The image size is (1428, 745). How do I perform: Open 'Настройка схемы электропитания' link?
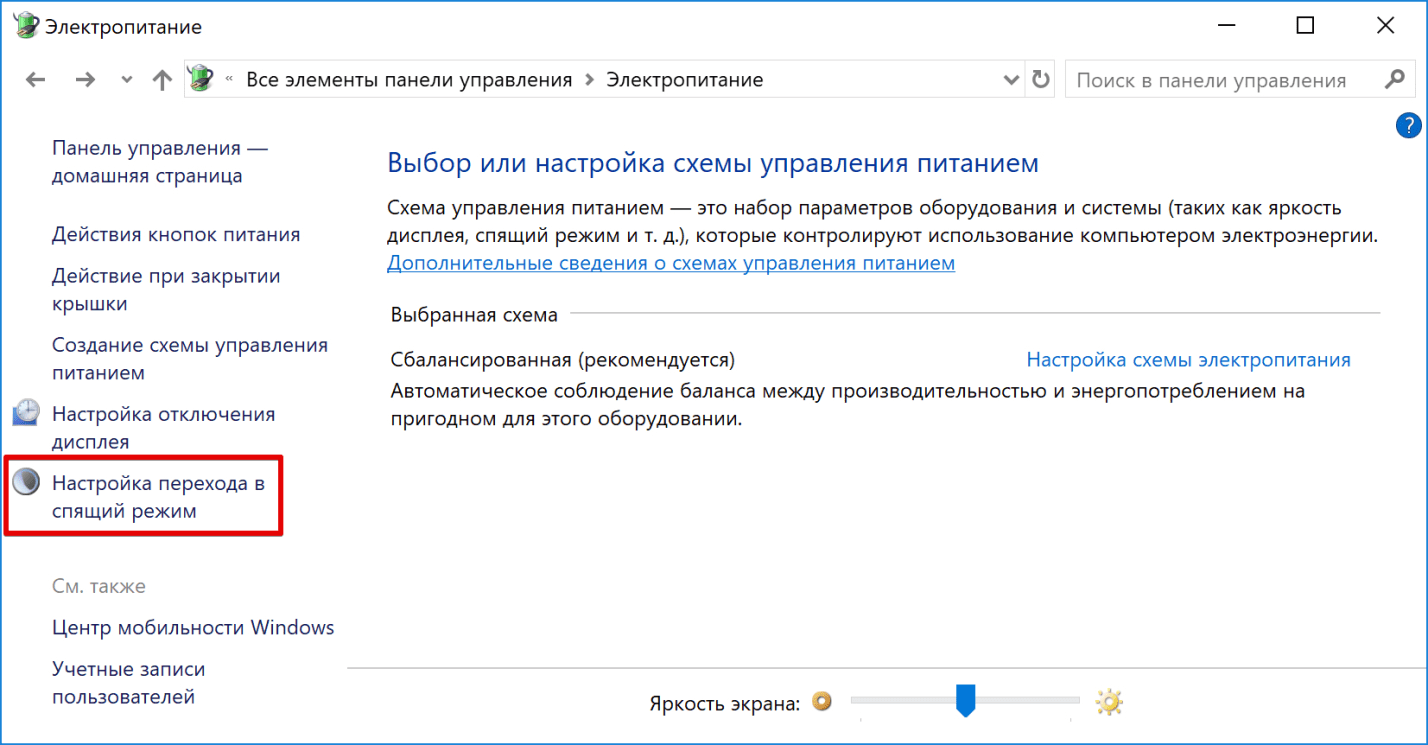pos(1188,360)
